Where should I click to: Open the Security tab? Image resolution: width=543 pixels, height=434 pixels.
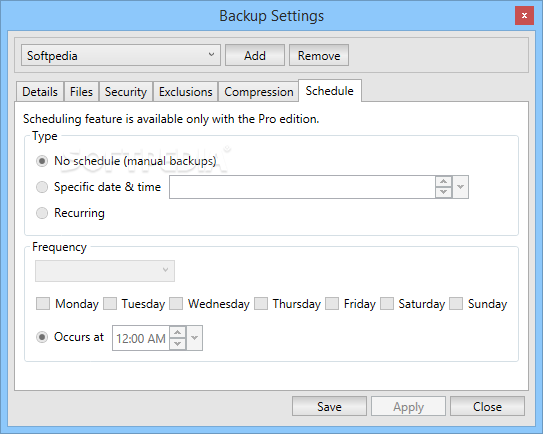126,92
